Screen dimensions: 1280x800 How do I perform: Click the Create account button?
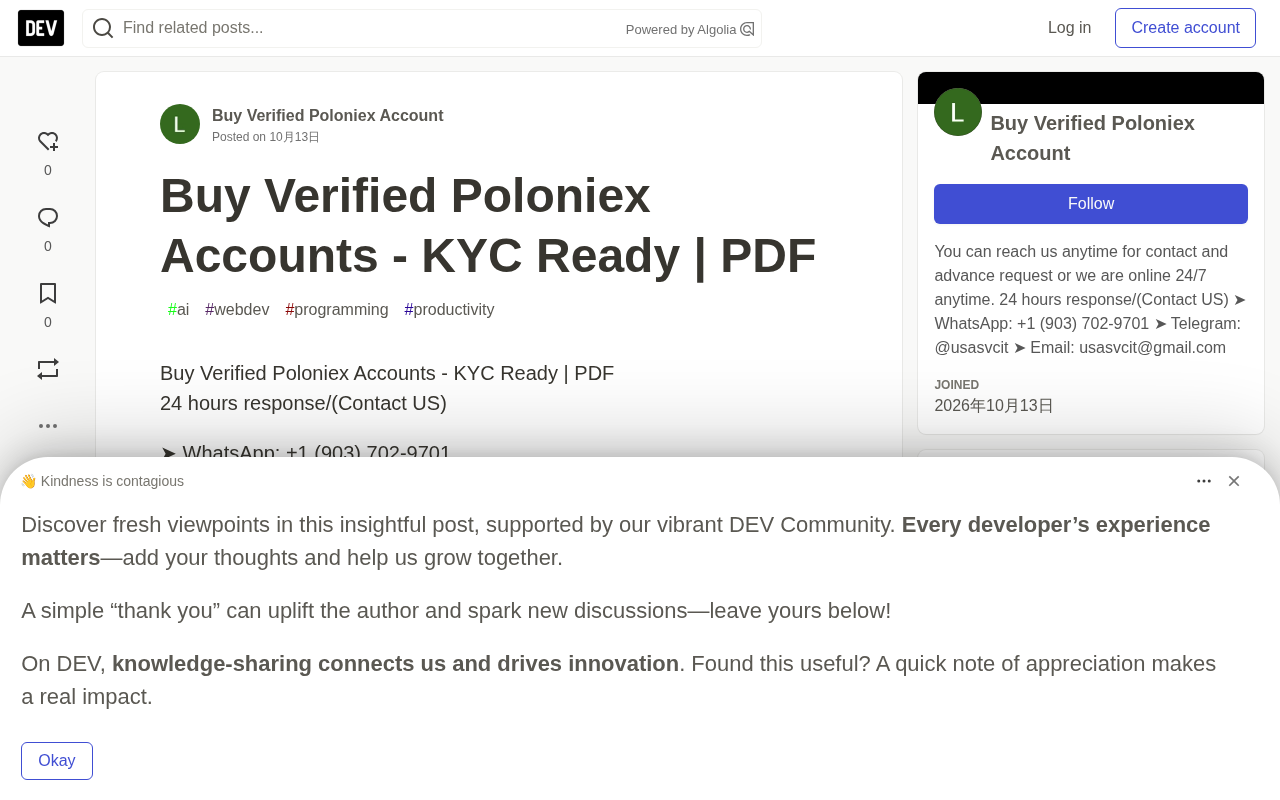point(1185,28)
